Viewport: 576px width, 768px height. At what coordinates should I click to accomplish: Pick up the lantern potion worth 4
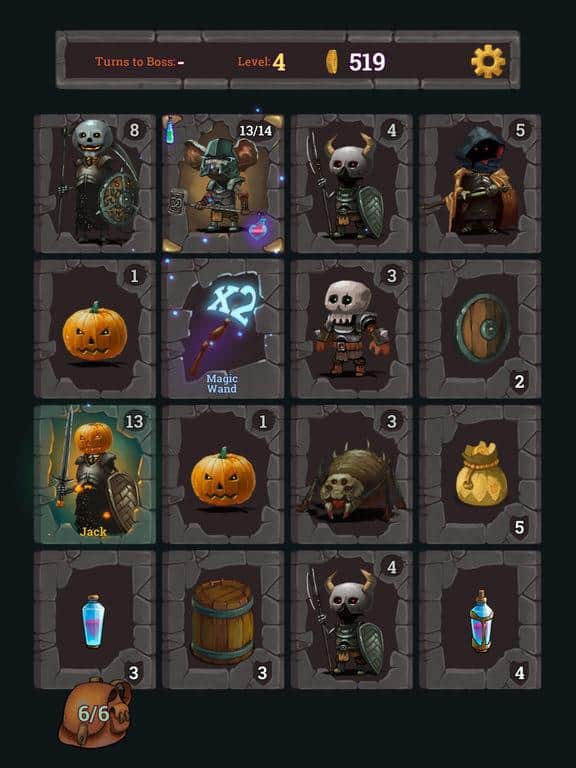480,620
